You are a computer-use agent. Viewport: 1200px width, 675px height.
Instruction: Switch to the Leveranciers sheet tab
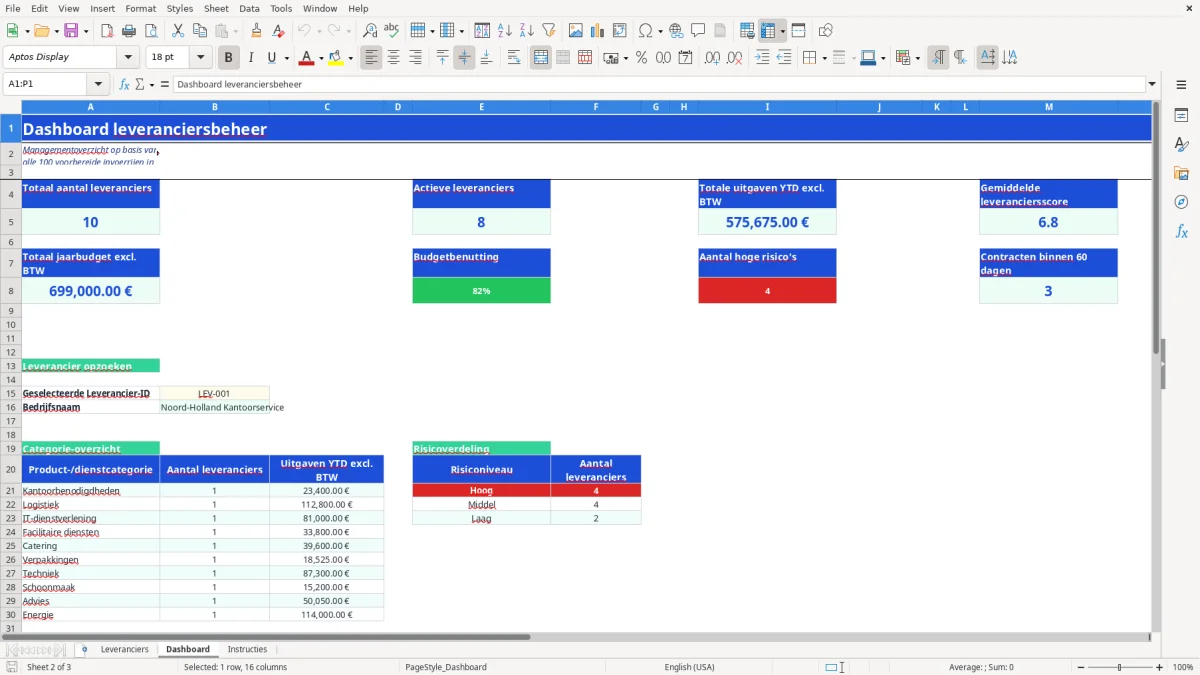[125, 649]
